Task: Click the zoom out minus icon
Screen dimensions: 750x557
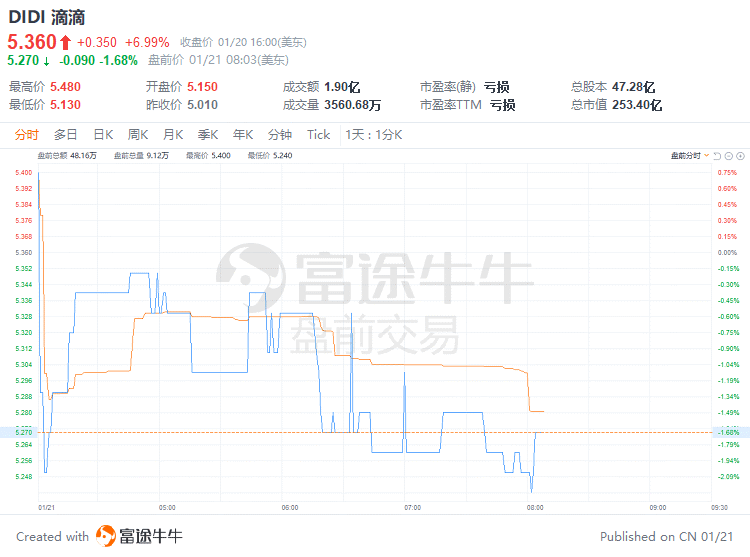Action: tap(729, 156)
